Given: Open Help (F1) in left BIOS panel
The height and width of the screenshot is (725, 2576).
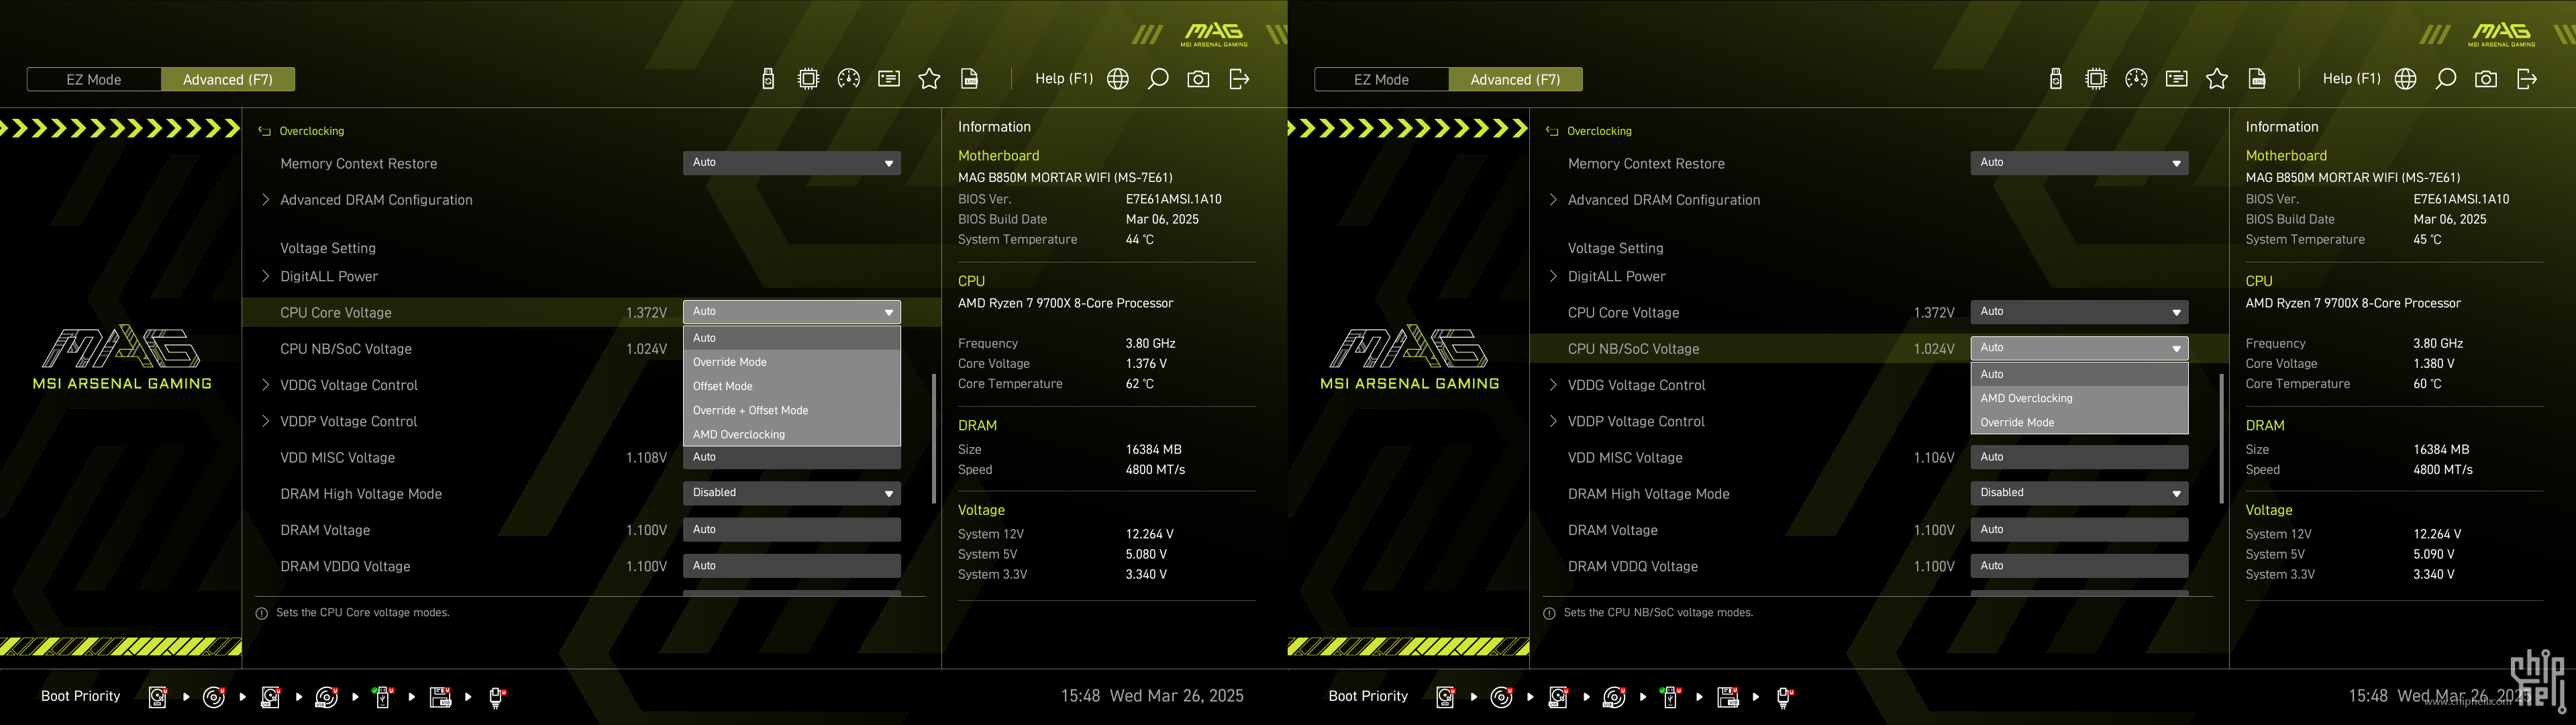Looking at the screenshot, I should 1064,78.
